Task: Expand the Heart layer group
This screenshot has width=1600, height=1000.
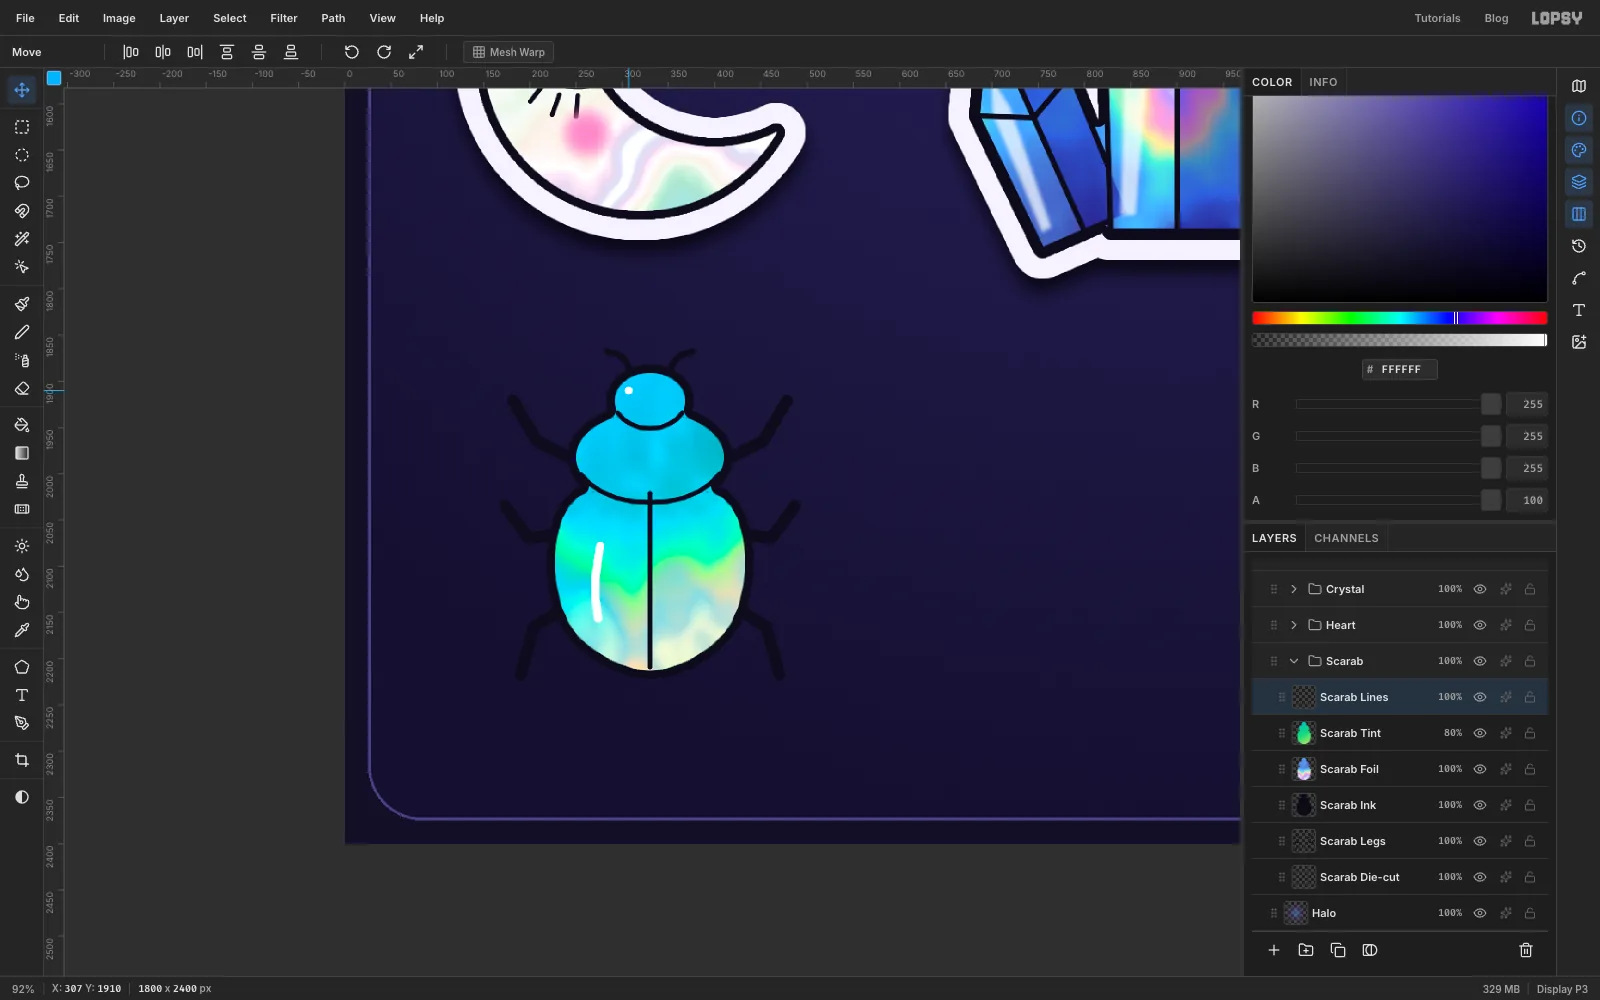Action: tap(1294, 625)
